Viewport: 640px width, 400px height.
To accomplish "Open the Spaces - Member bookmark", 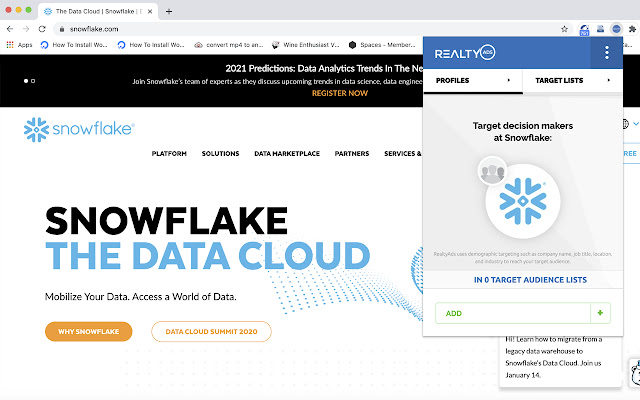I will point(382,45).
